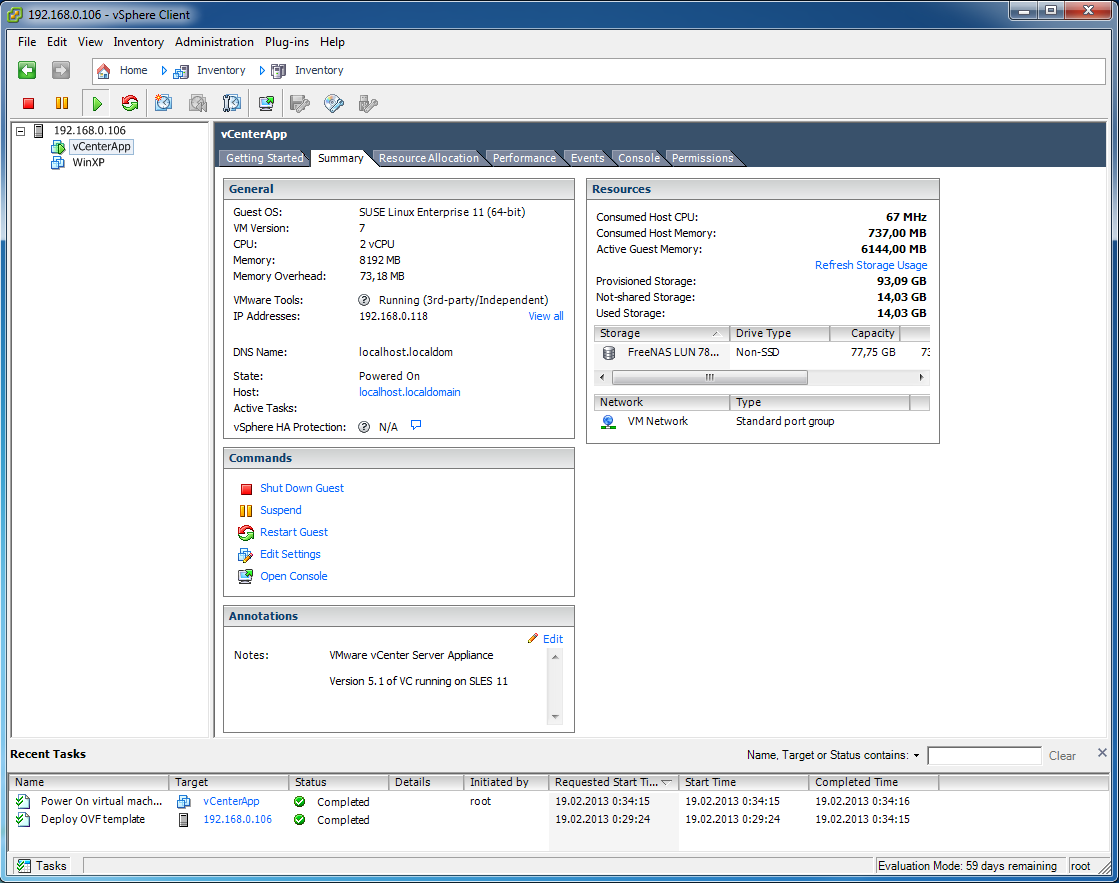Click the vCenterApp VM icon in tree
This screenshot has width=1119, height=883.
[x=58, y=146]
